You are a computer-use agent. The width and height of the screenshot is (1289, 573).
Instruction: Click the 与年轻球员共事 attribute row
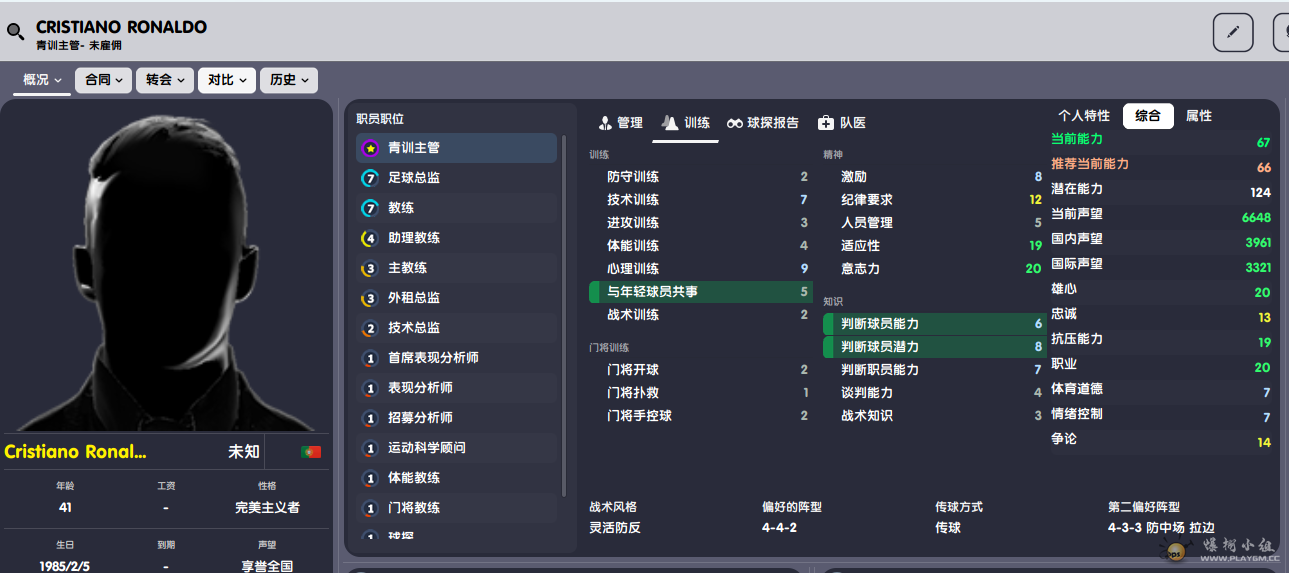(x=699, y=292)
